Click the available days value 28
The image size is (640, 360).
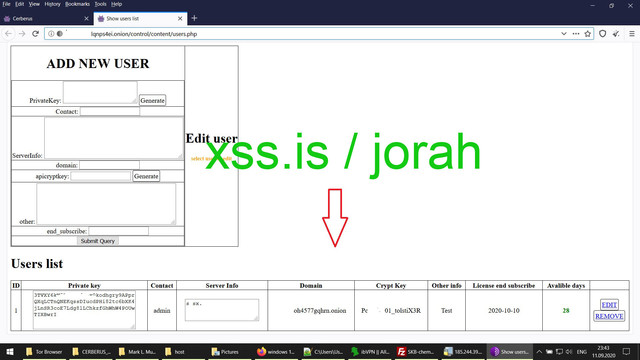(x=566, y=311)
